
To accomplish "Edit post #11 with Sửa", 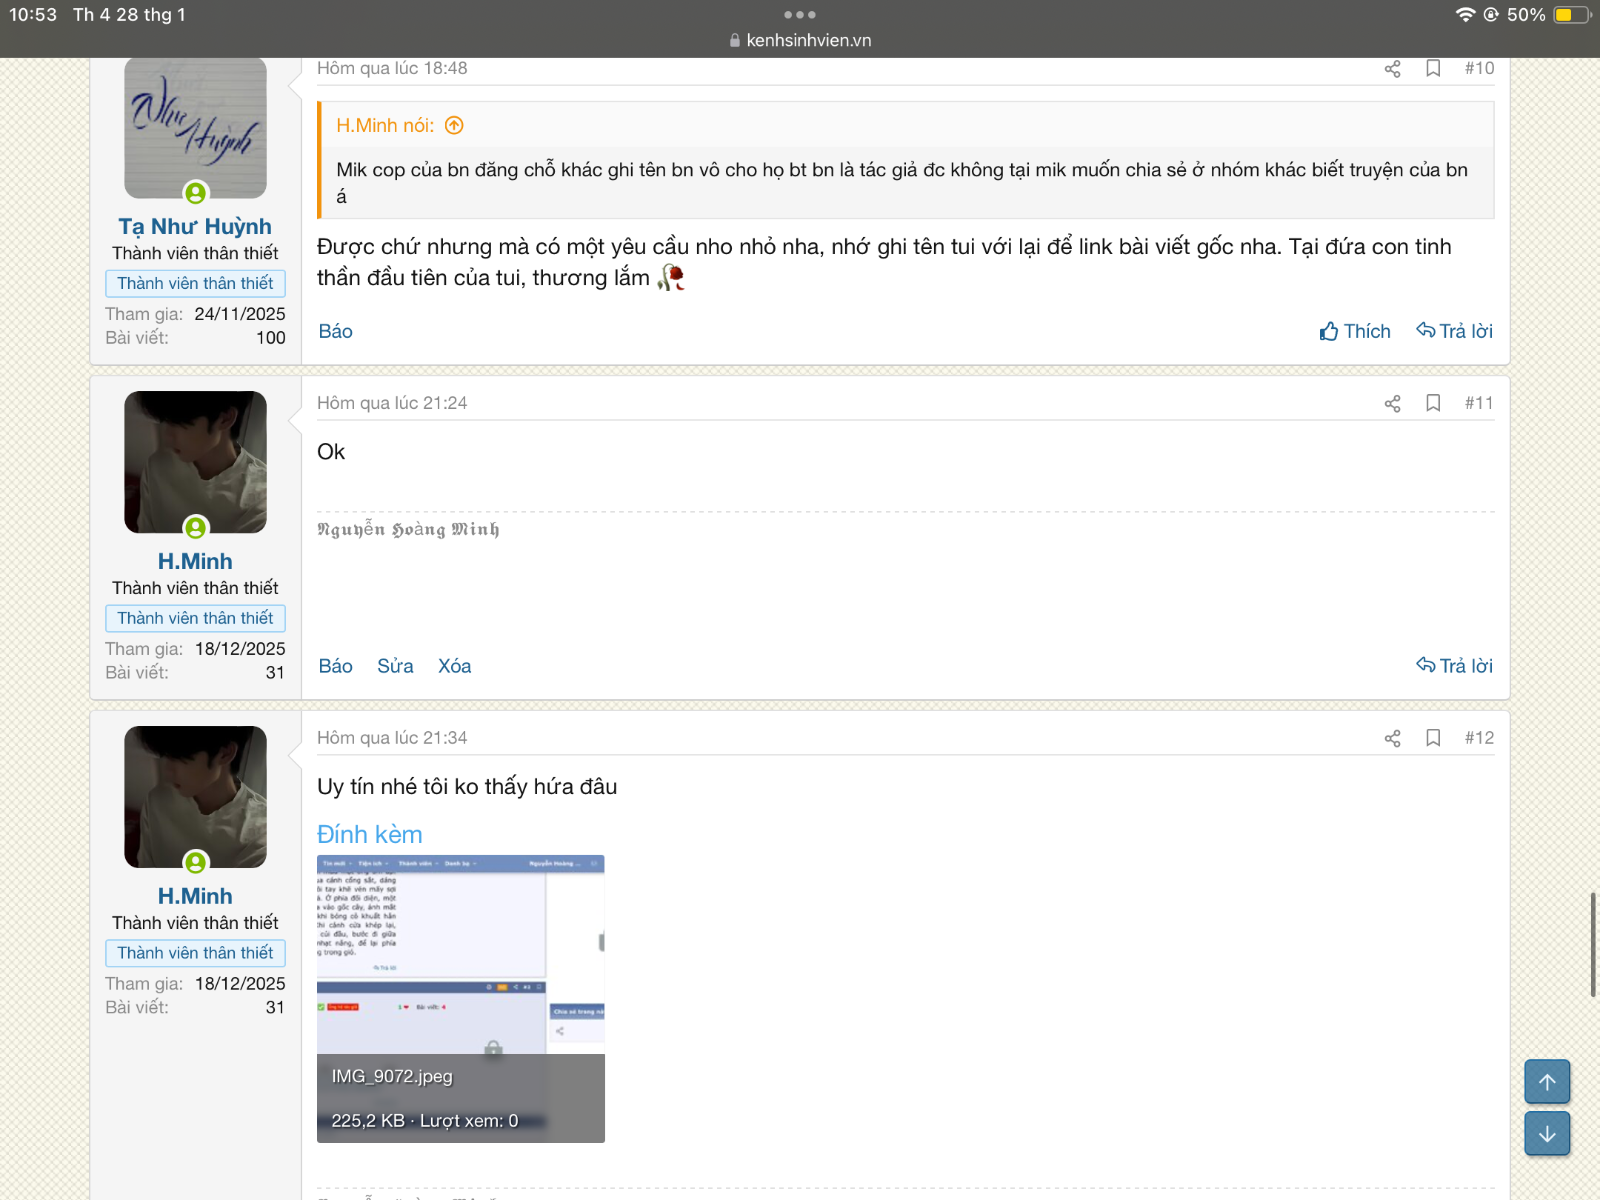I will tap(395, 666).
